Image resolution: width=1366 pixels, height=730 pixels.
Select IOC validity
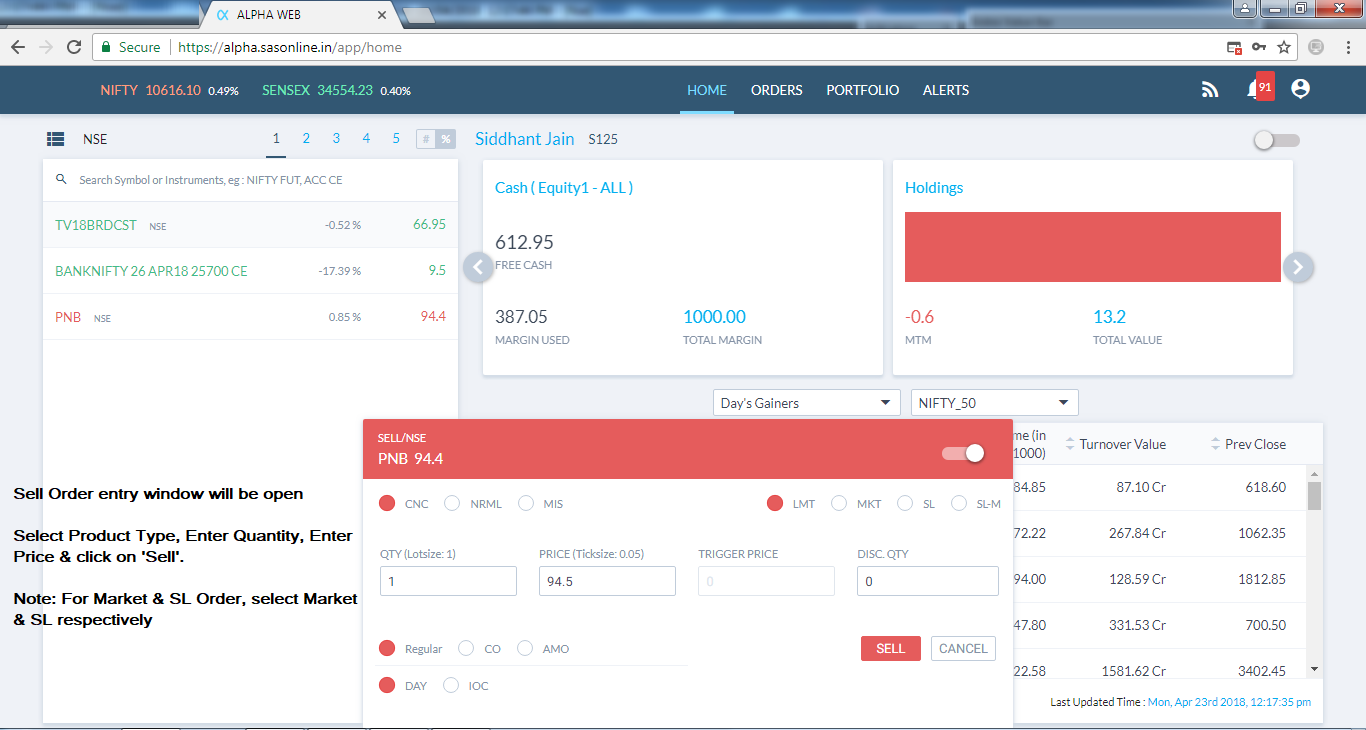pyautogui.click(x=451, y=685)
